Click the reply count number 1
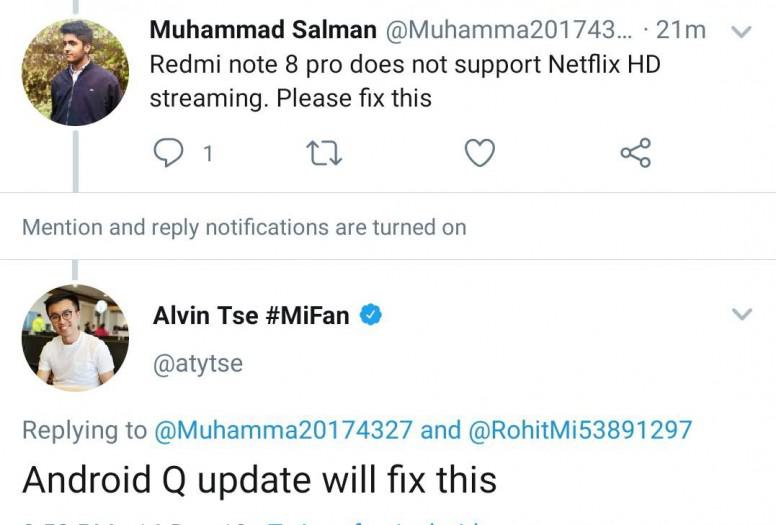This screenshot has width=776, height=525. (208, 153)
